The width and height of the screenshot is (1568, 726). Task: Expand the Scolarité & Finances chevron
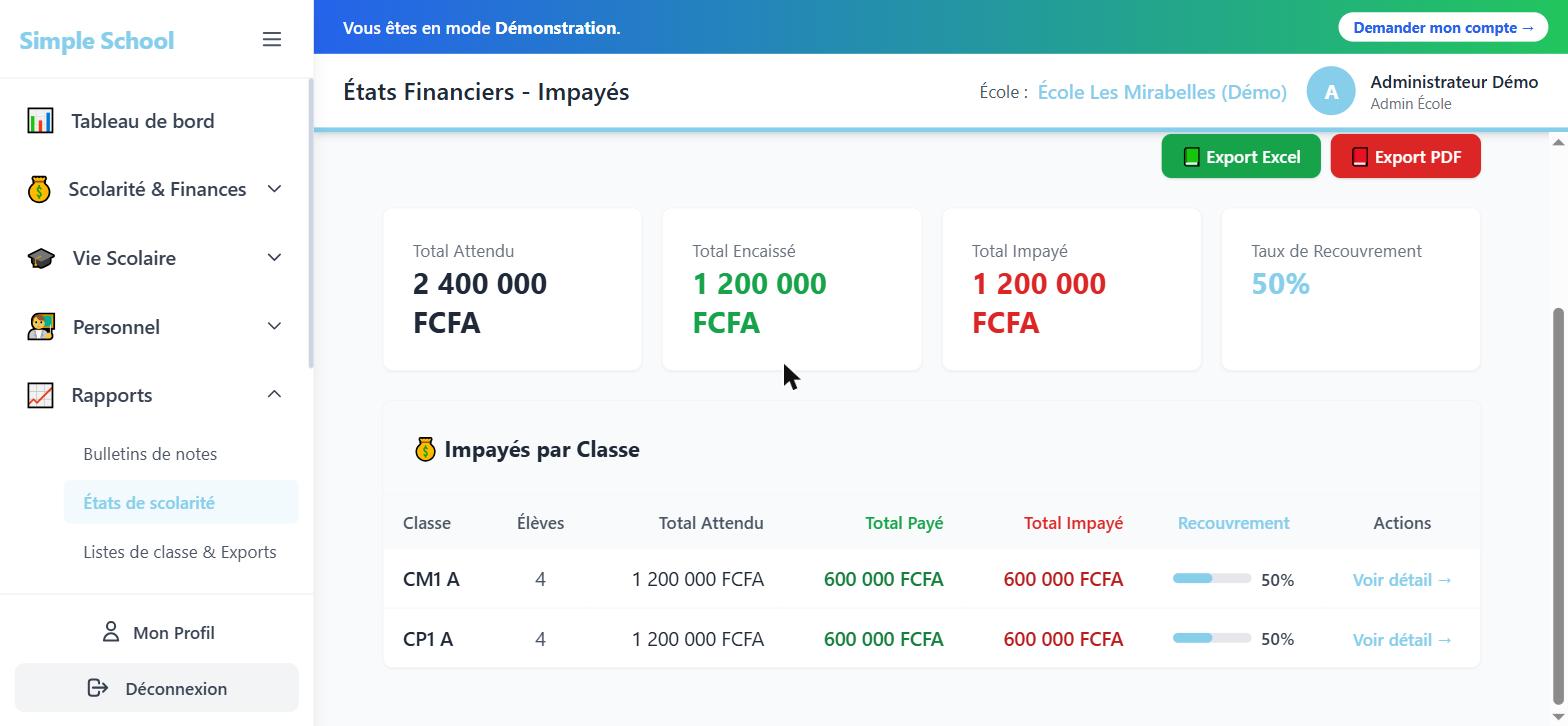click(x=274, y=189)
